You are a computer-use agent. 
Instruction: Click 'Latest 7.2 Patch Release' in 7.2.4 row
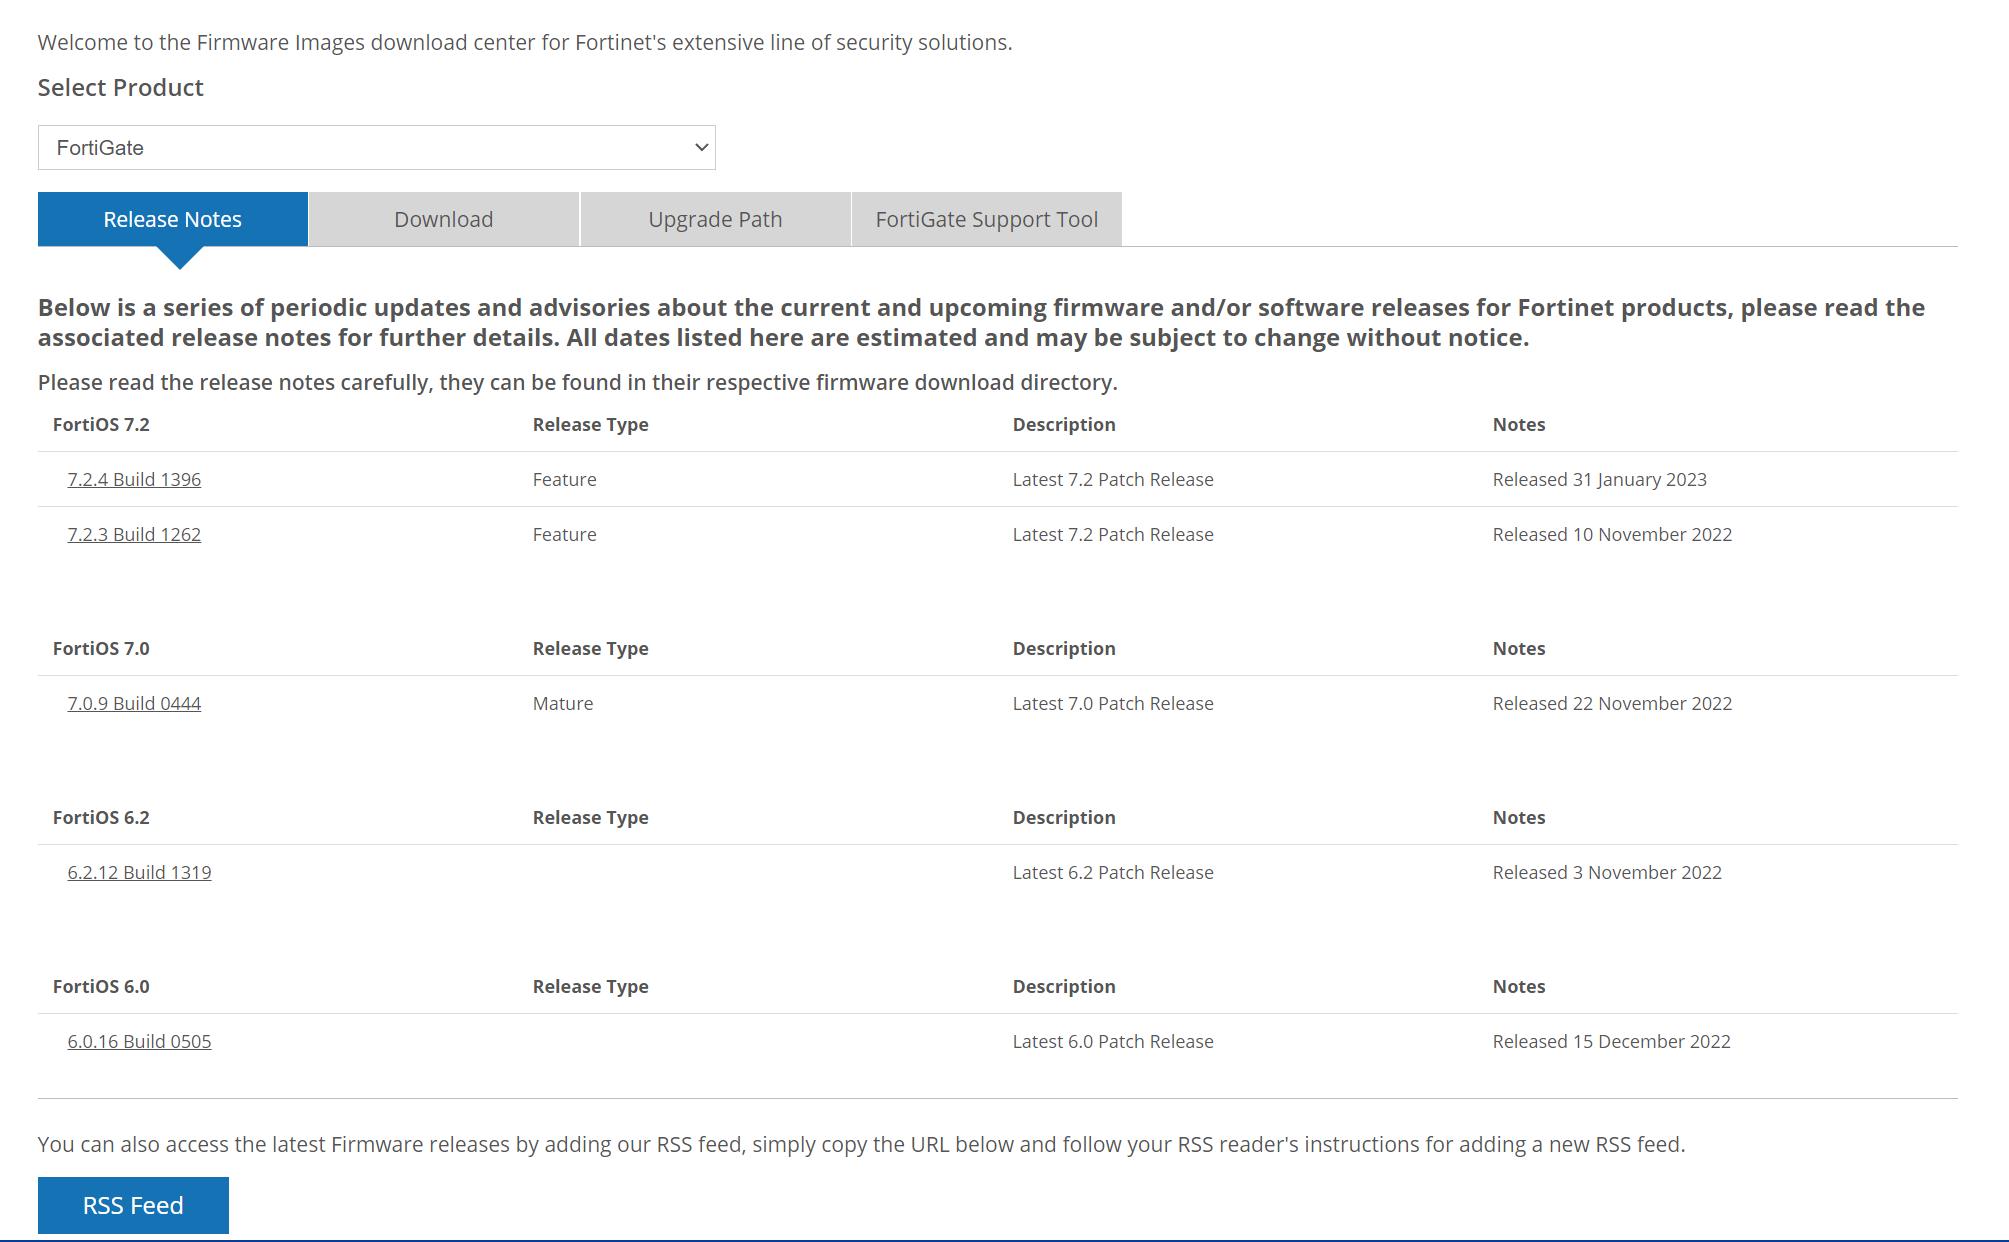[1113, 479]
